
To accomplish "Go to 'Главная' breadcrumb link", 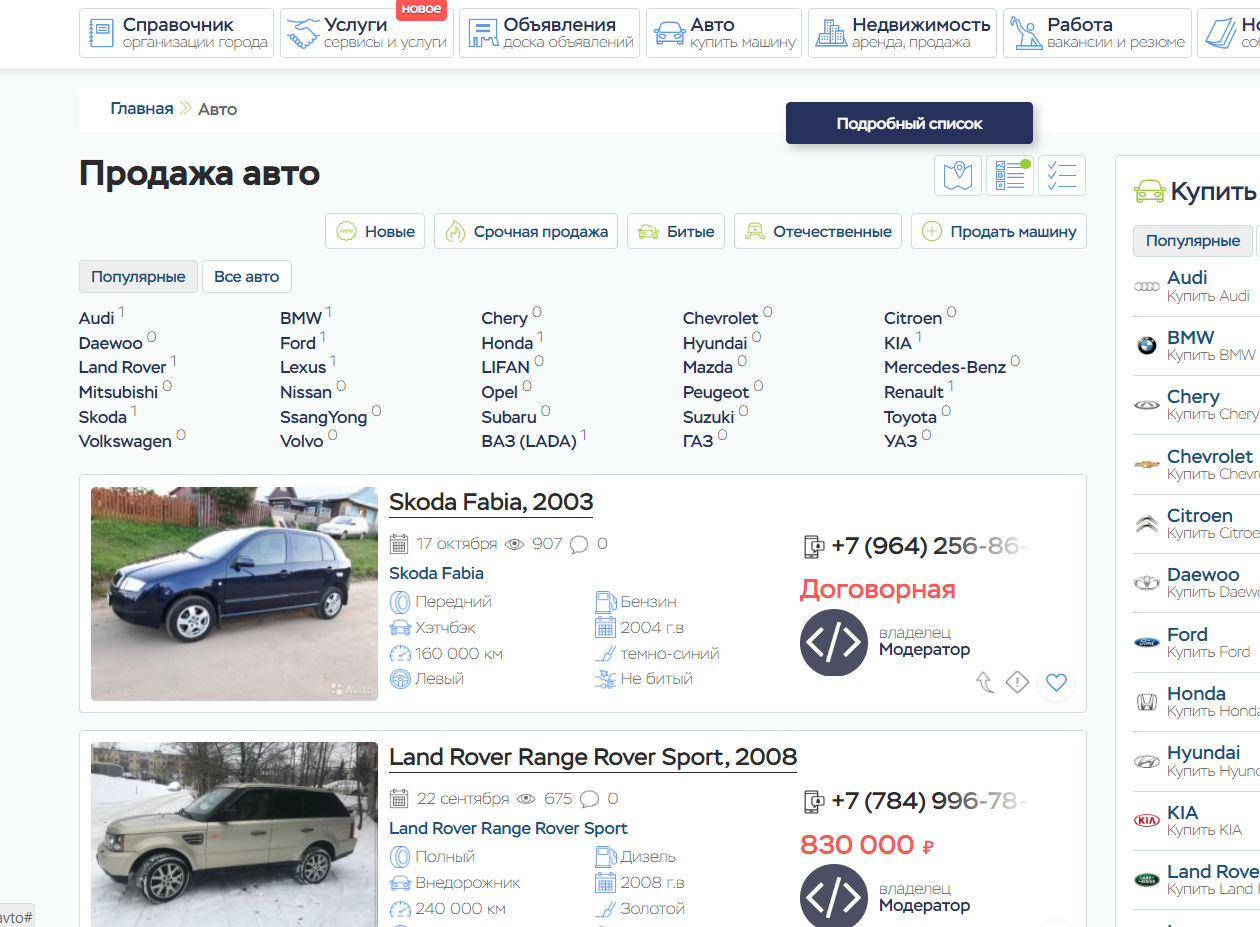I will click(141, 109).
